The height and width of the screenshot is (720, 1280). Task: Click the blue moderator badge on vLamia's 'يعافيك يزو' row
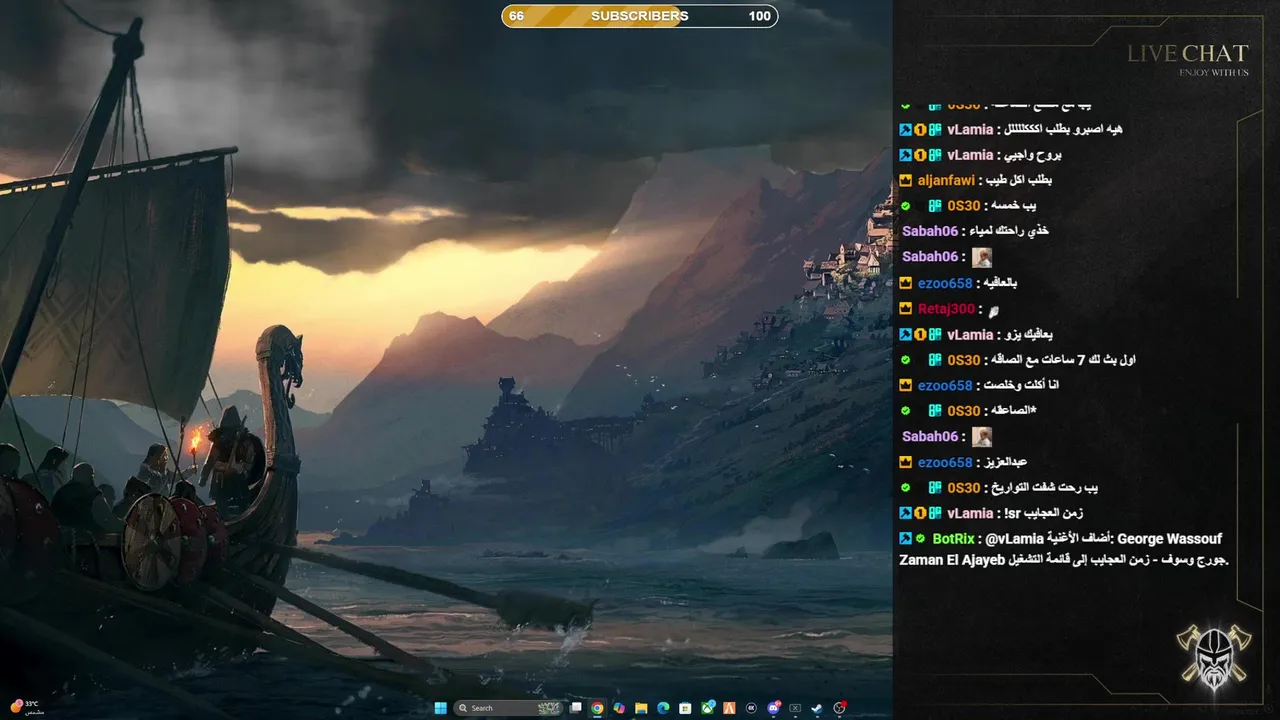tap(906, 335)
